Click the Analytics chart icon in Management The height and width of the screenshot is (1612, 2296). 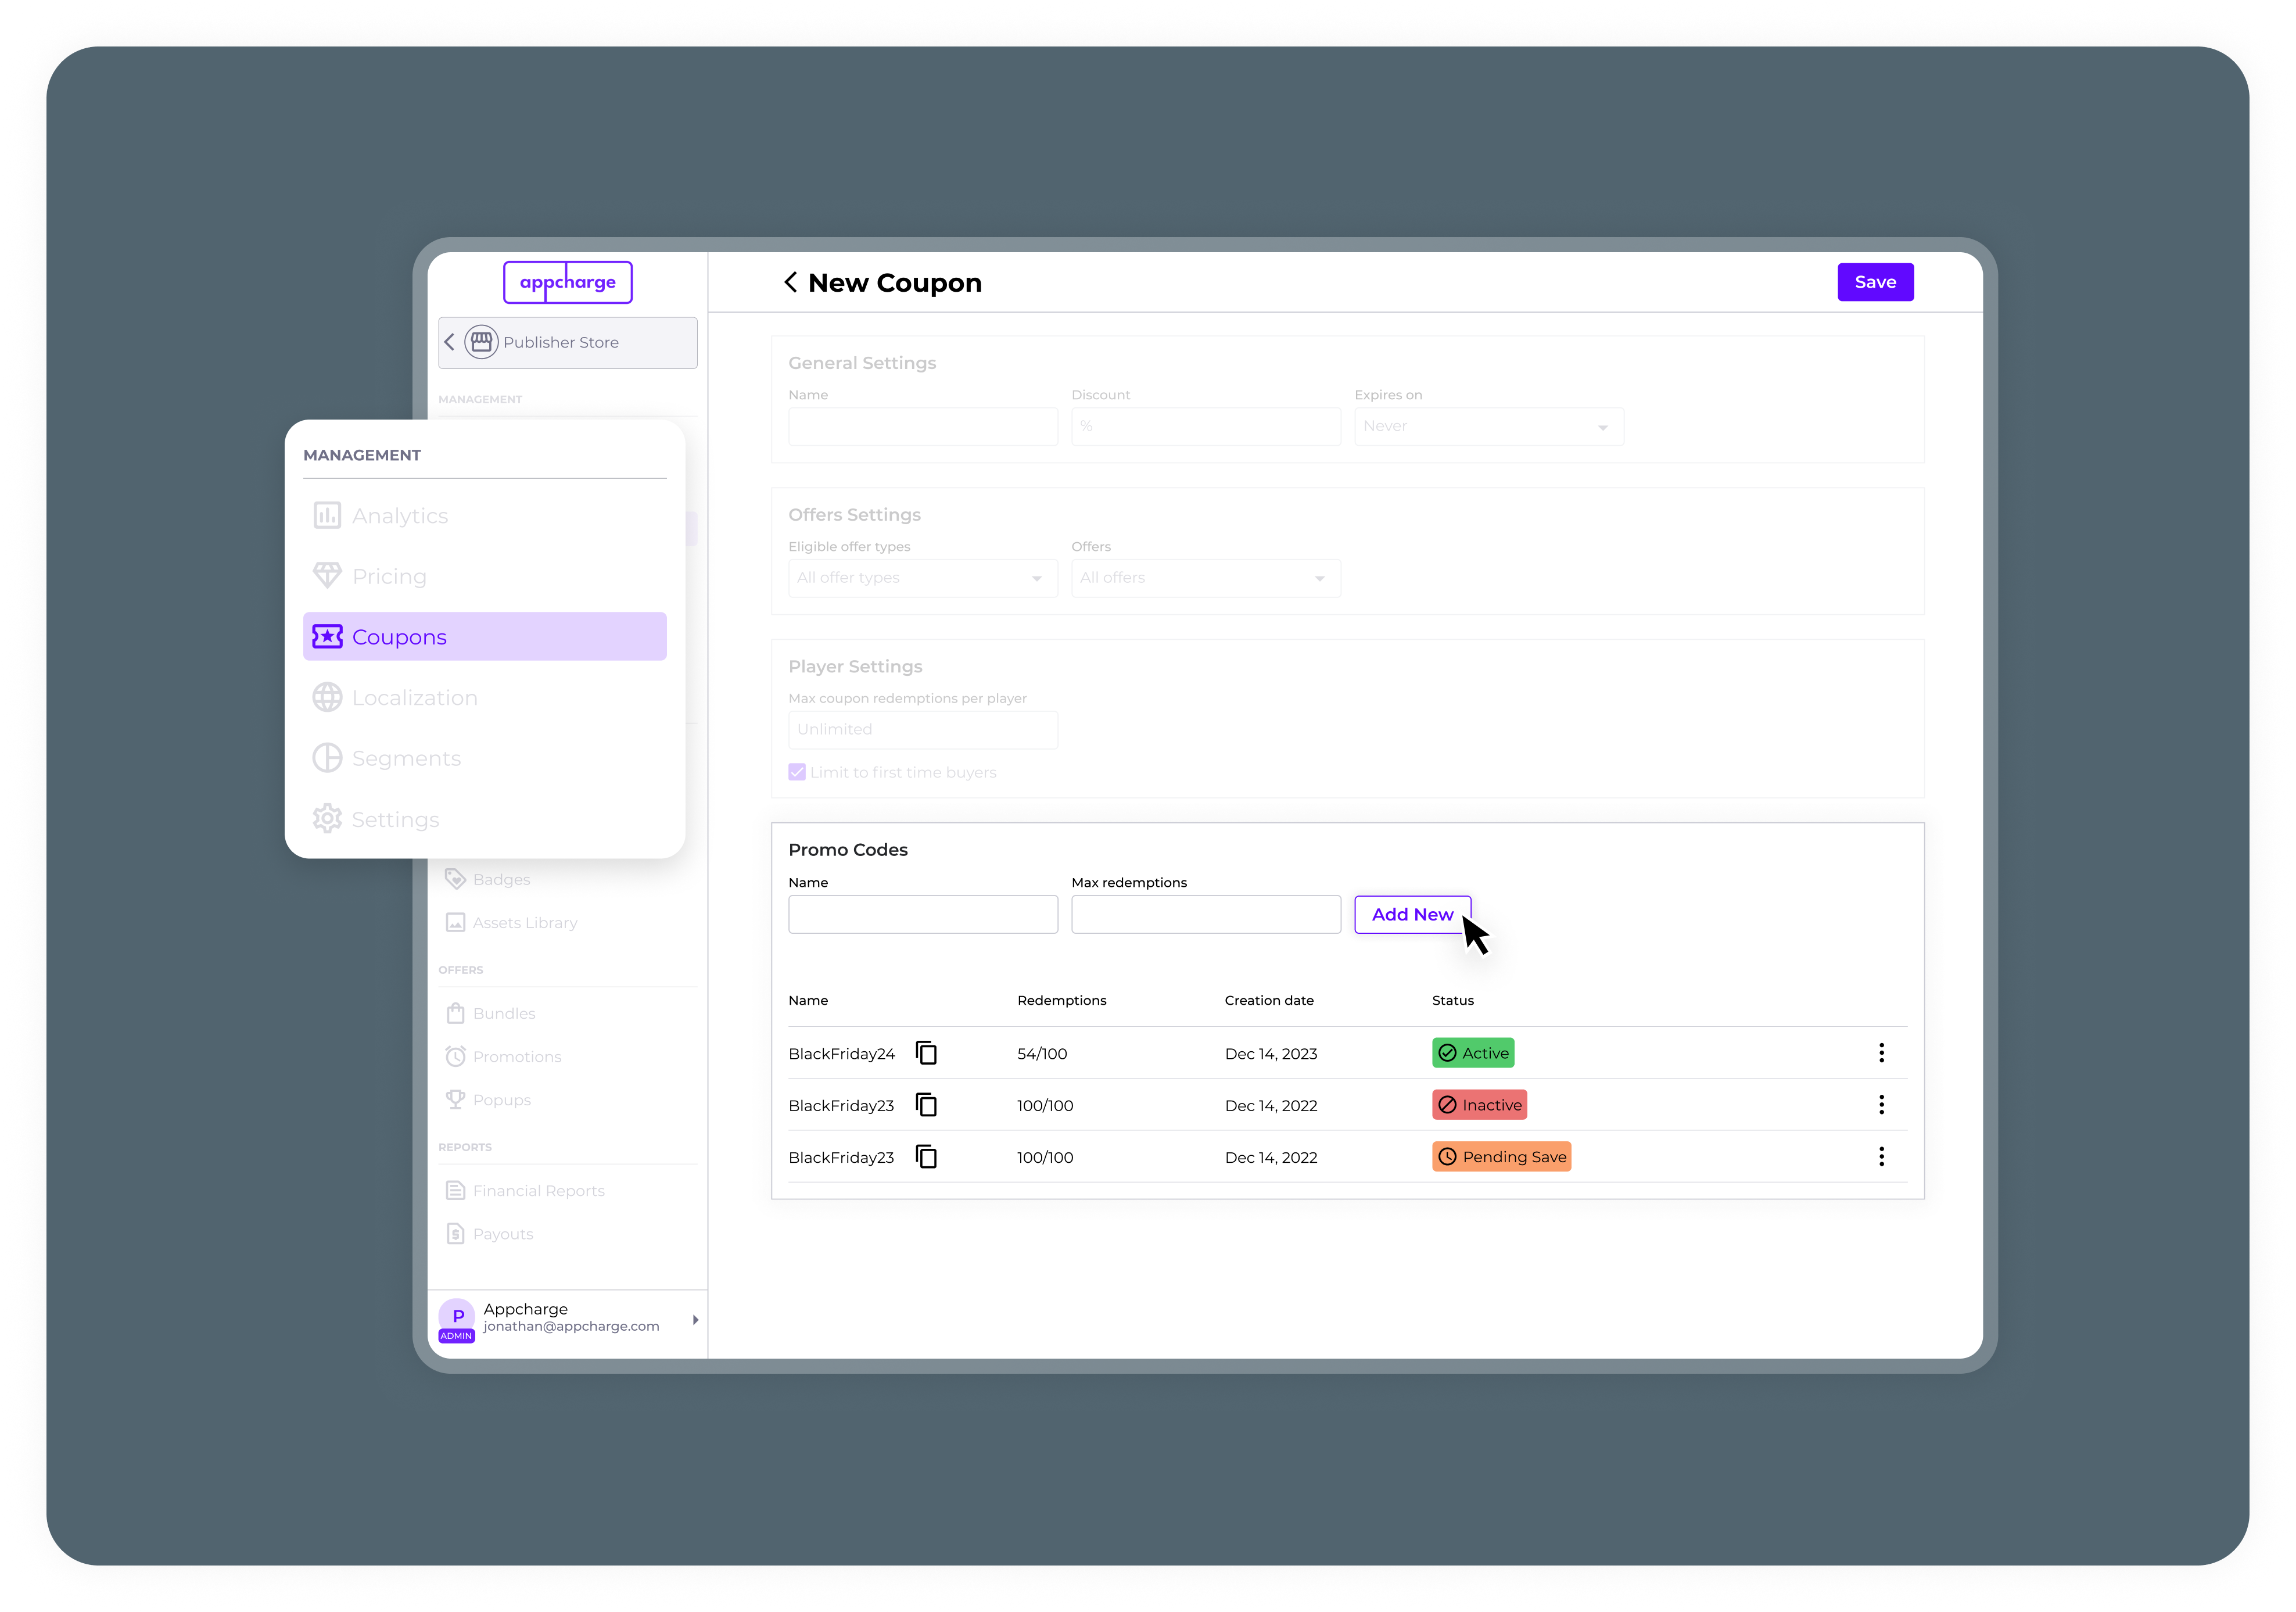click(327, 516)
